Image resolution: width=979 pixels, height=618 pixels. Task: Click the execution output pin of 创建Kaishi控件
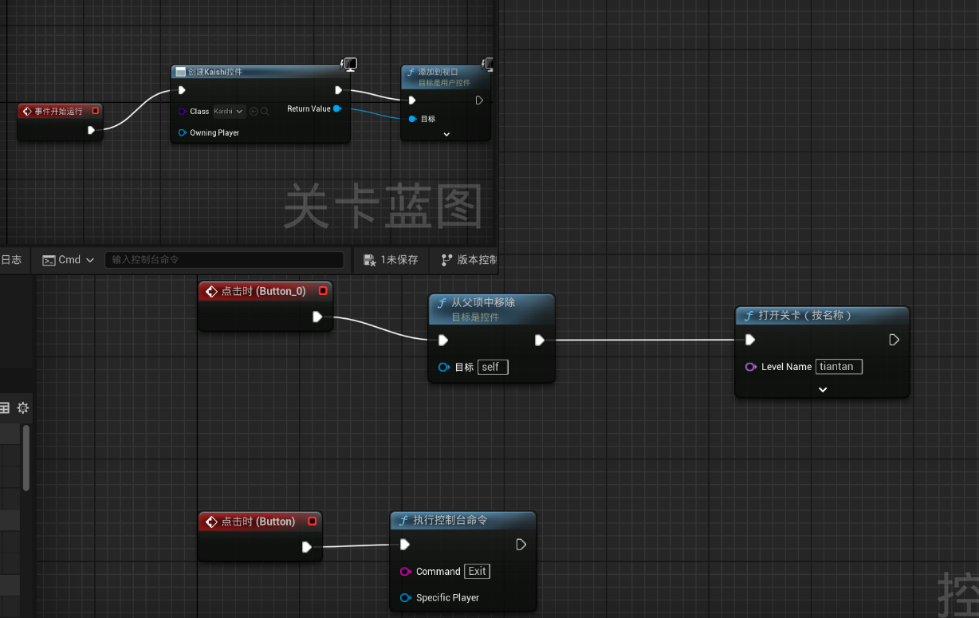pyautogui.click(x=338, y=90)
